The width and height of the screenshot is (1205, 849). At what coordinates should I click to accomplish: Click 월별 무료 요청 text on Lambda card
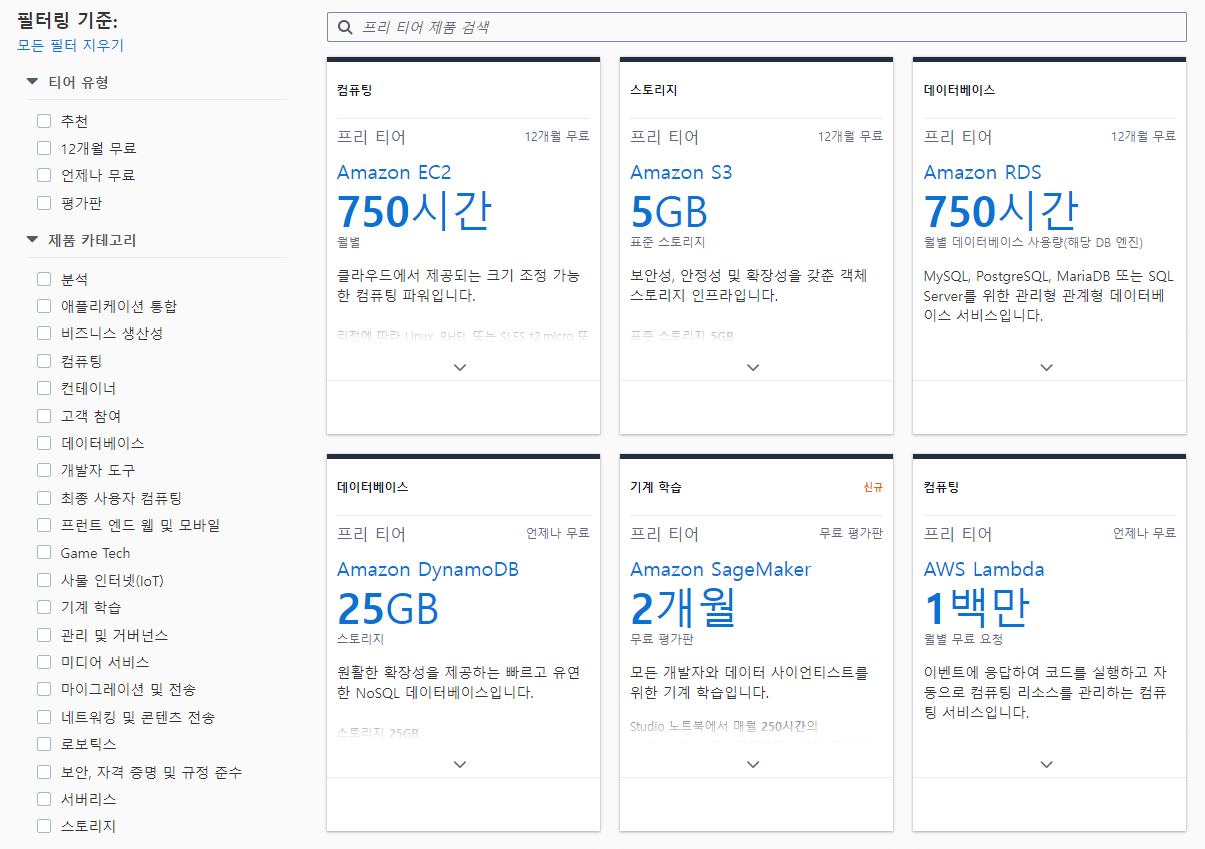pos(963,639)
